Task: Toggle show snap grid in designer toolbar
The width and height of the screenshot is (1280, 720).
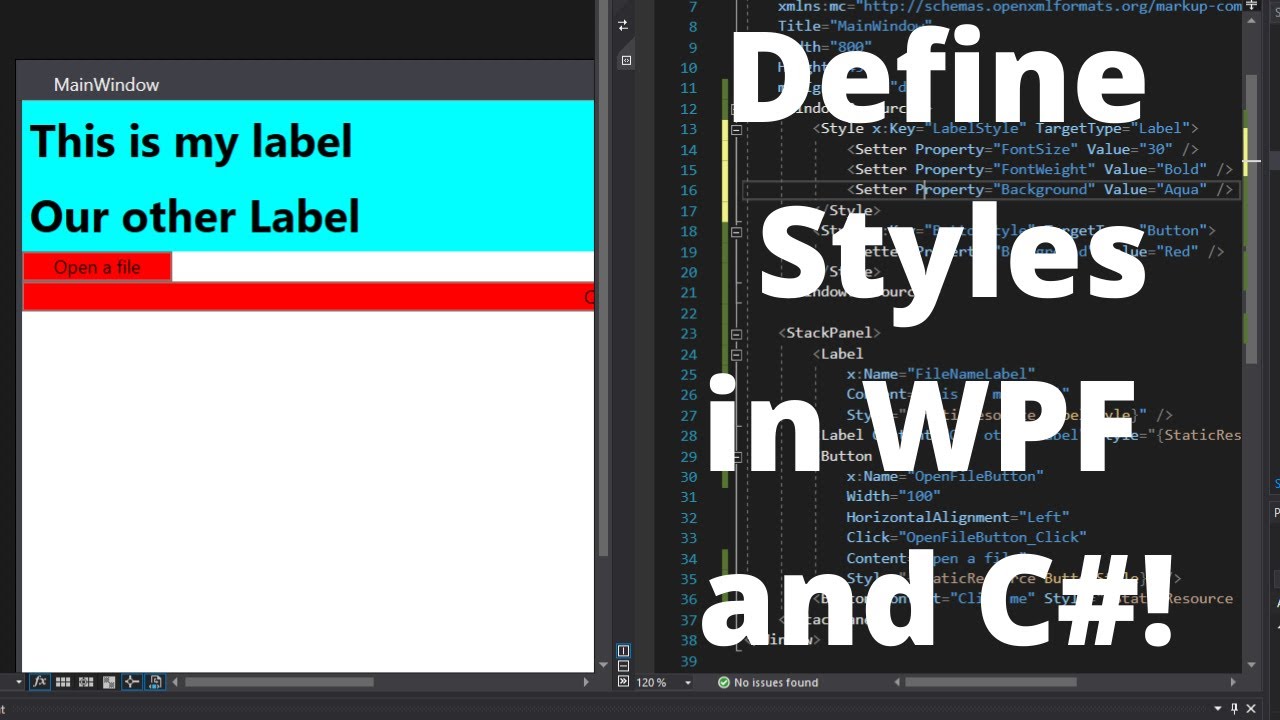Action: (63, 682)
